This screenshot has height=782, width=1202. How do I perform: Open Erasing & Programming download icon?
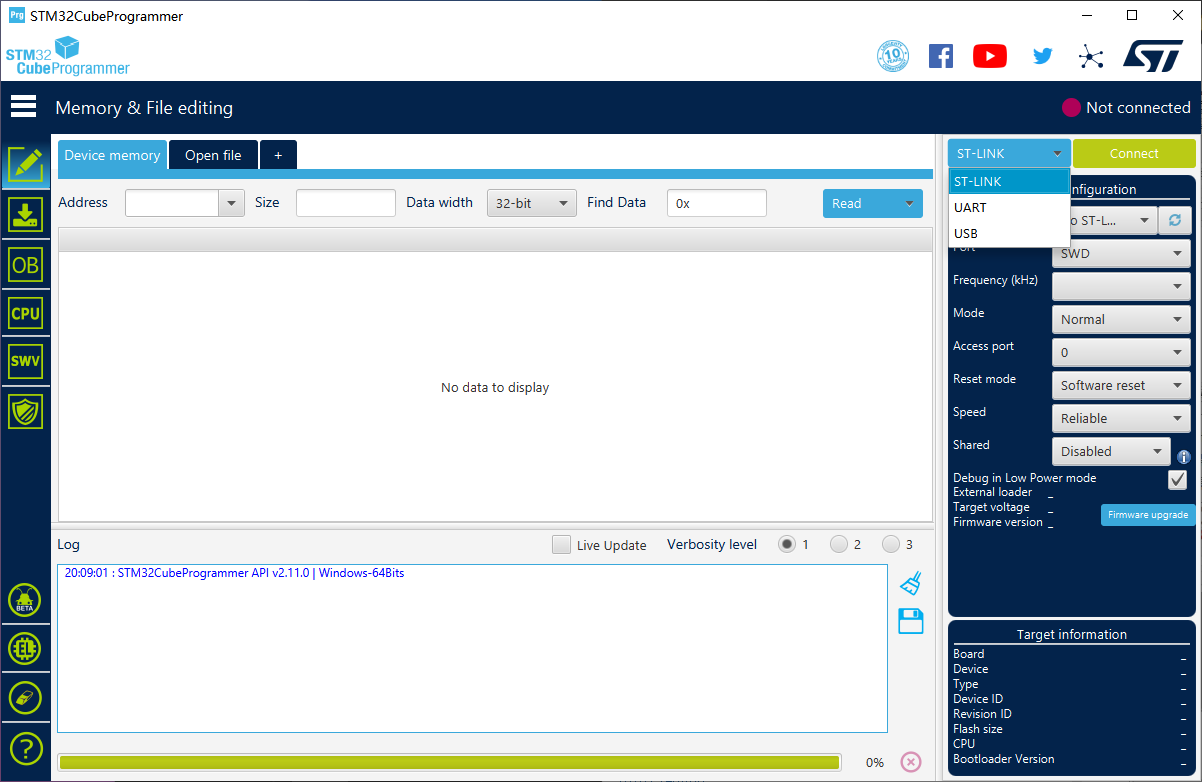25,215
